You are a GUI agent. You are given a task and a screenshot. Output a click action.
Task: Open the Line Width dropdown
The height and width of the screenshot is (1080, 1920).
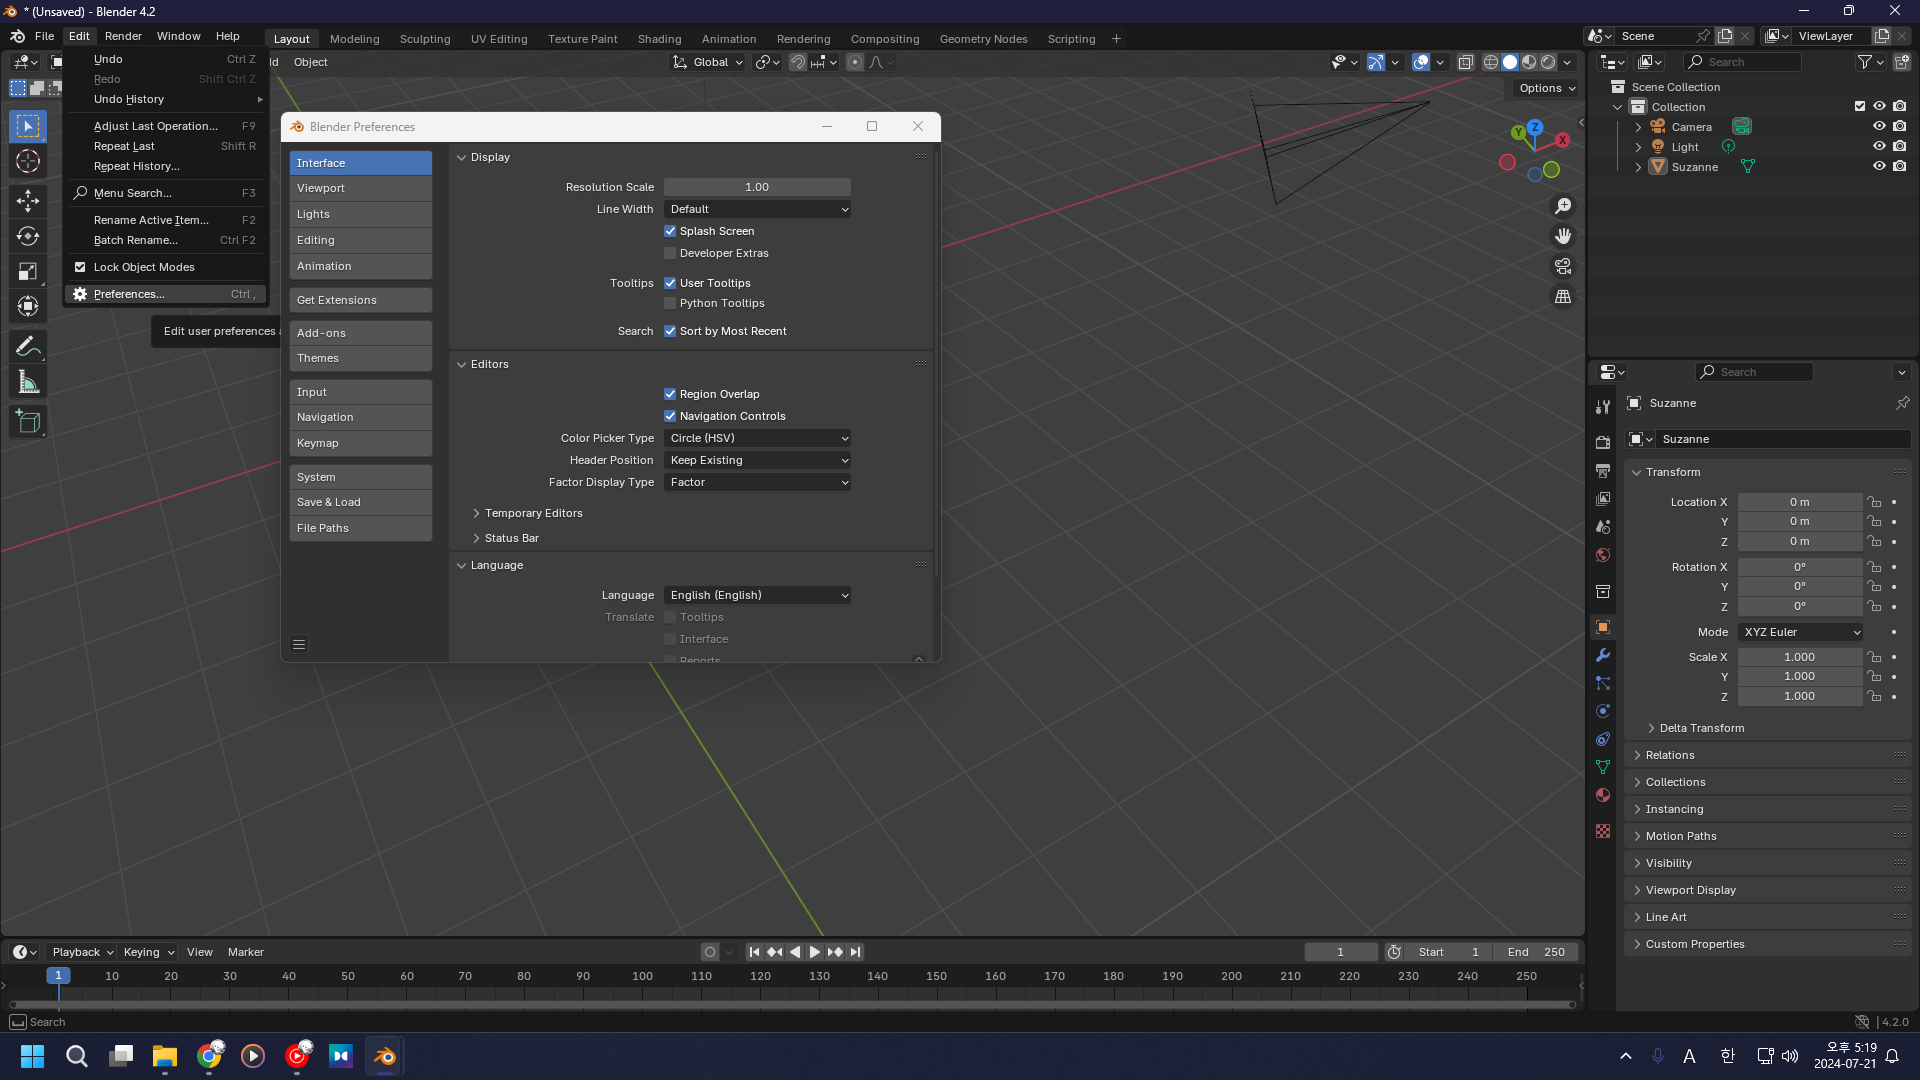[757, 209]
